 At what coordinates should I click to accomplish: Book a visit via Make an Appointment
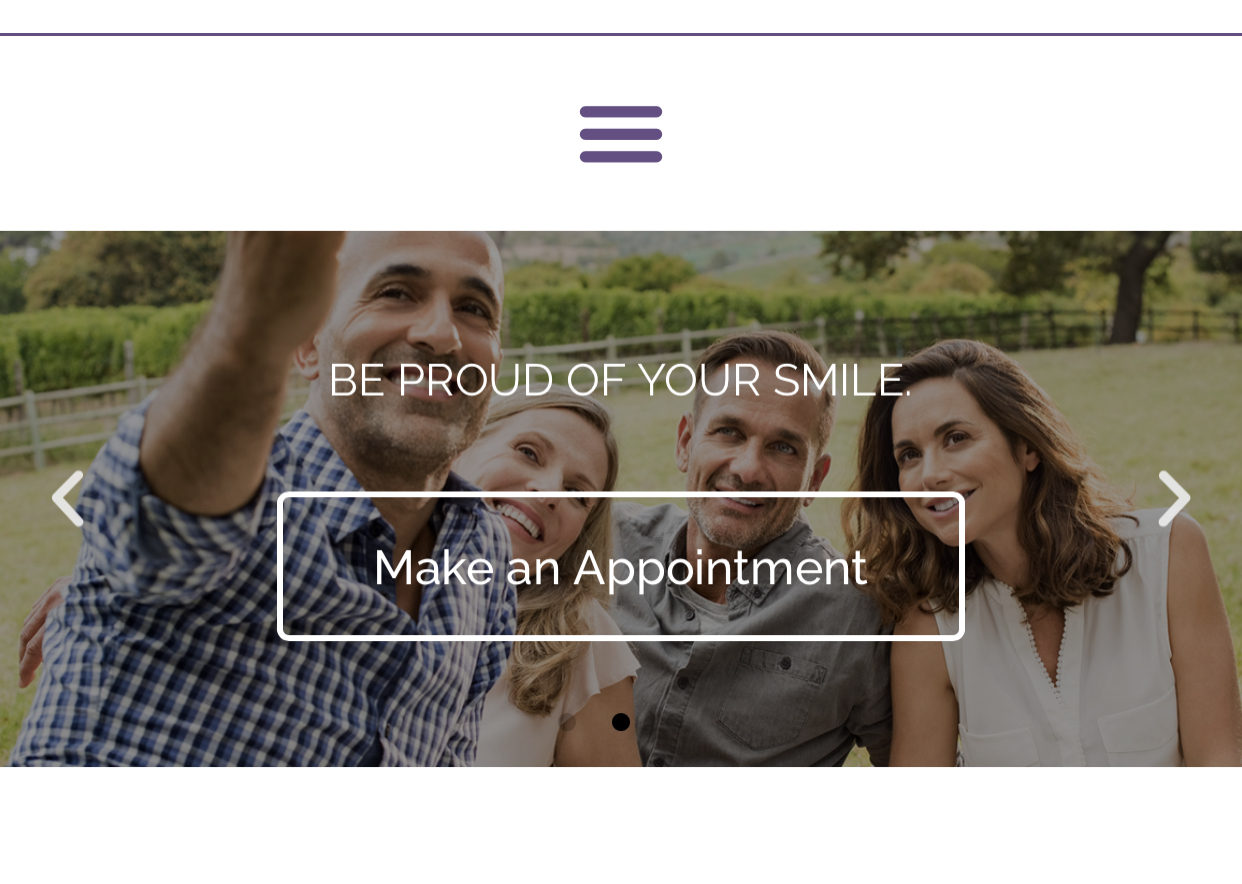point(621,566)
